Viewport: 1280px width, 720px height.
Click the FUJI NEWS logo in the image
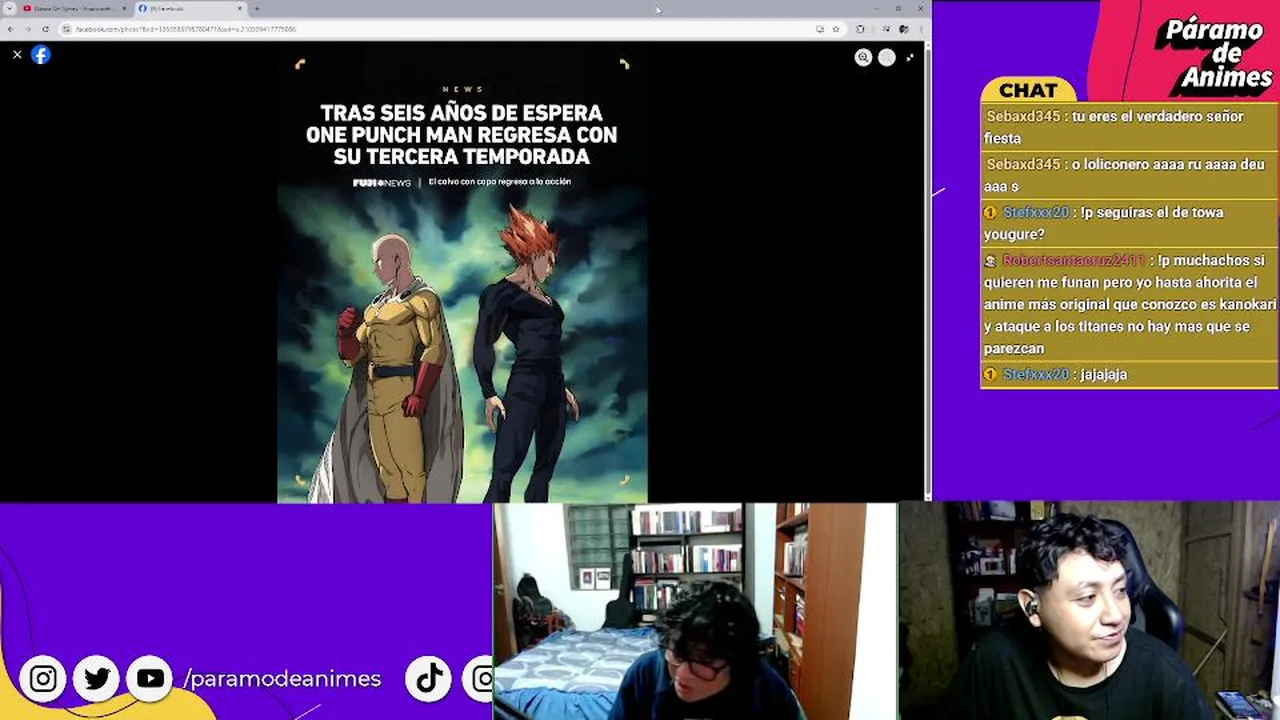[382, 182]
